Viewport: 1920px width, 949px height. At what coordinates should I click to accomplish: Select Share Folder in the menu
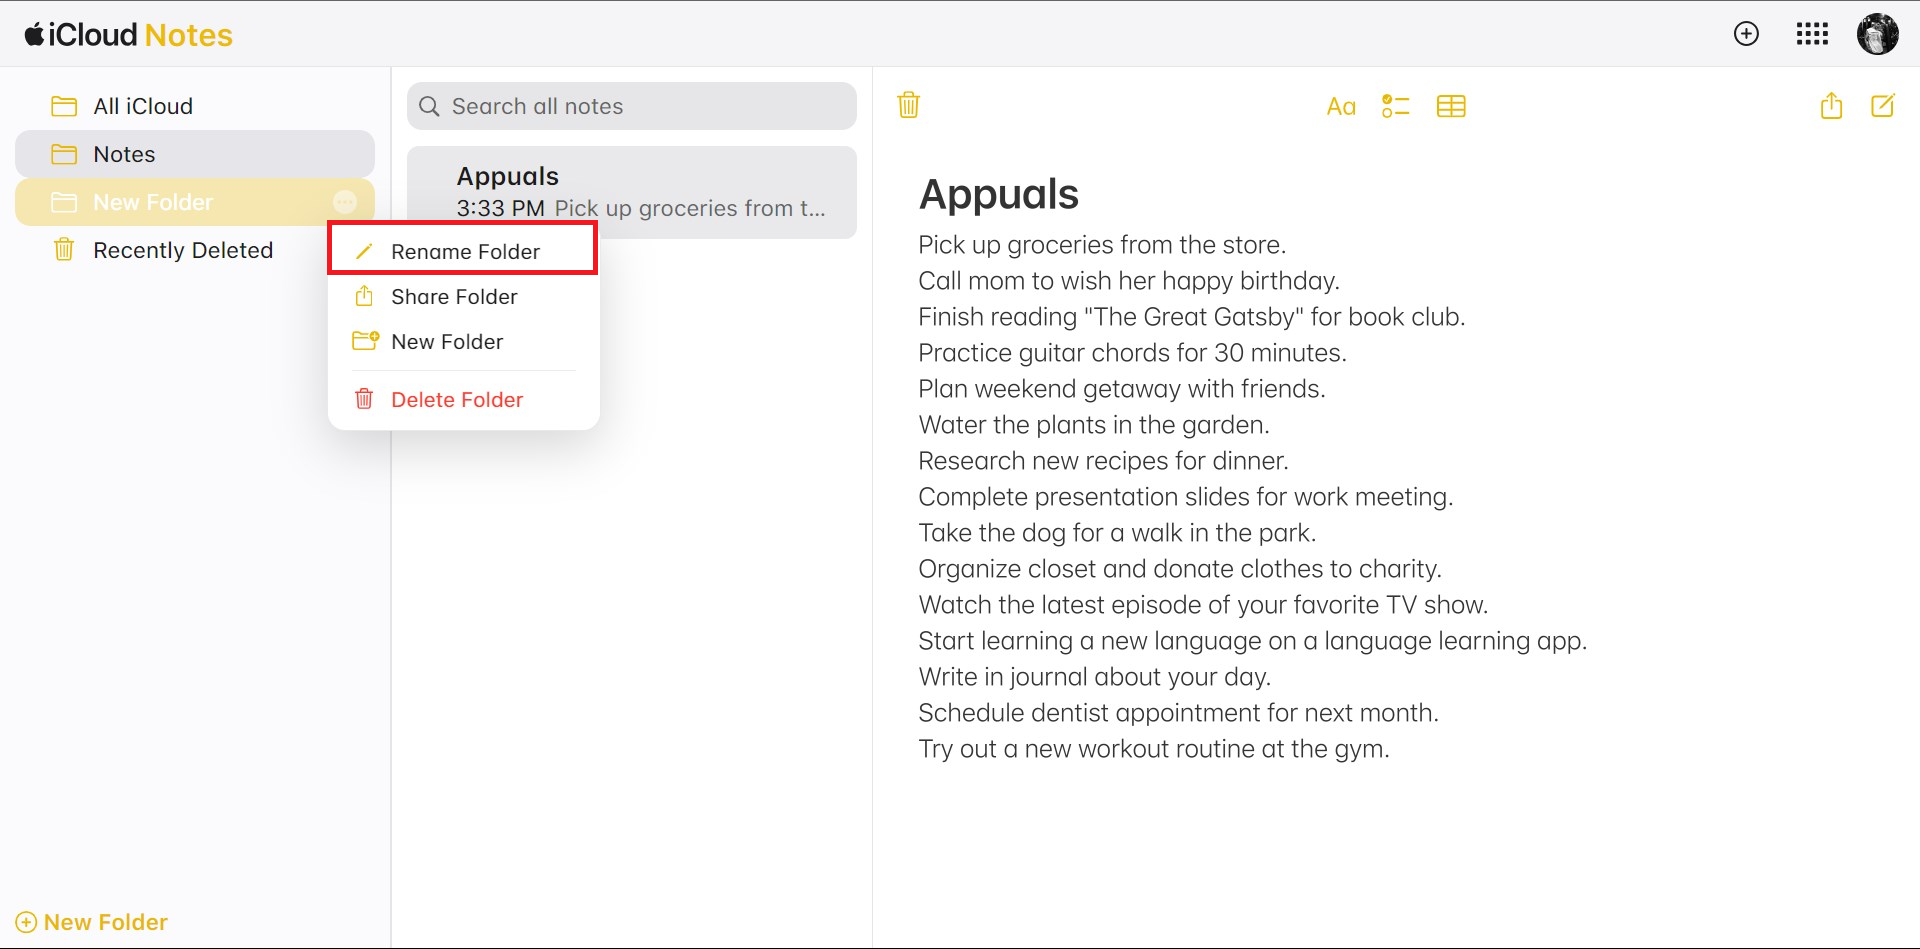coord(454,297)
